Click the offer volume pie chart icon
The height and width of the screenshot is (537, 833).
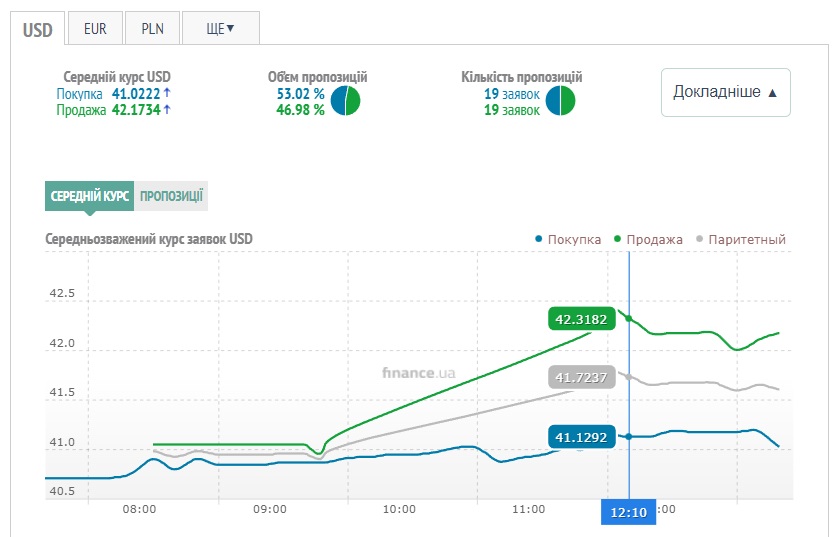coord(345,101)
